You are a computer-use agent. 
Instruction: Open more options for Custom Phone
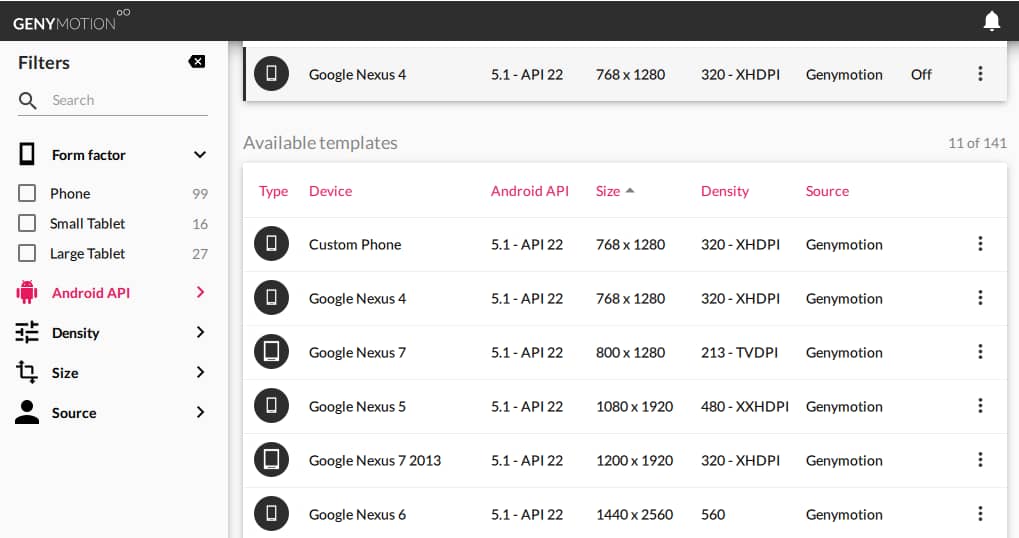coord(980,244)
